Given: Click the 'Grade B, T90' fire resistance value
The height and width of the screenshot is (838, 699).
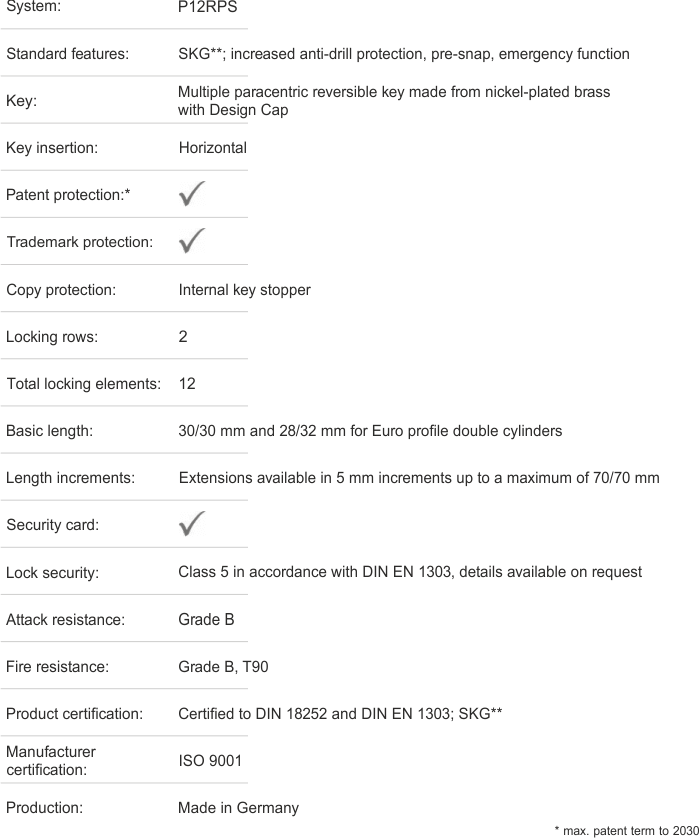Looking at the screenshot, I should (222, 667).
